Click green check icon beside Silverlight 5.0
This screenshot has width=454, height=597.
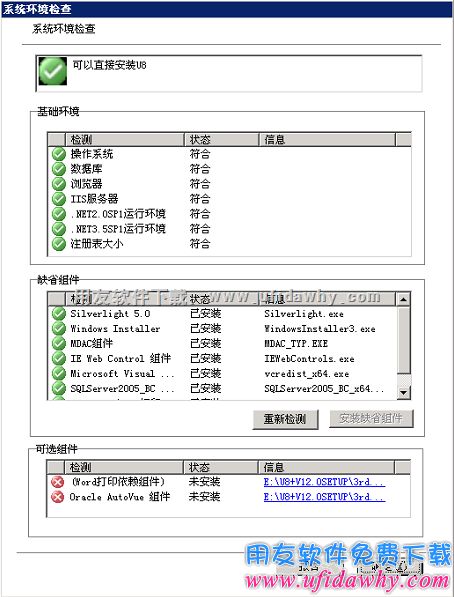click(59, 314)
